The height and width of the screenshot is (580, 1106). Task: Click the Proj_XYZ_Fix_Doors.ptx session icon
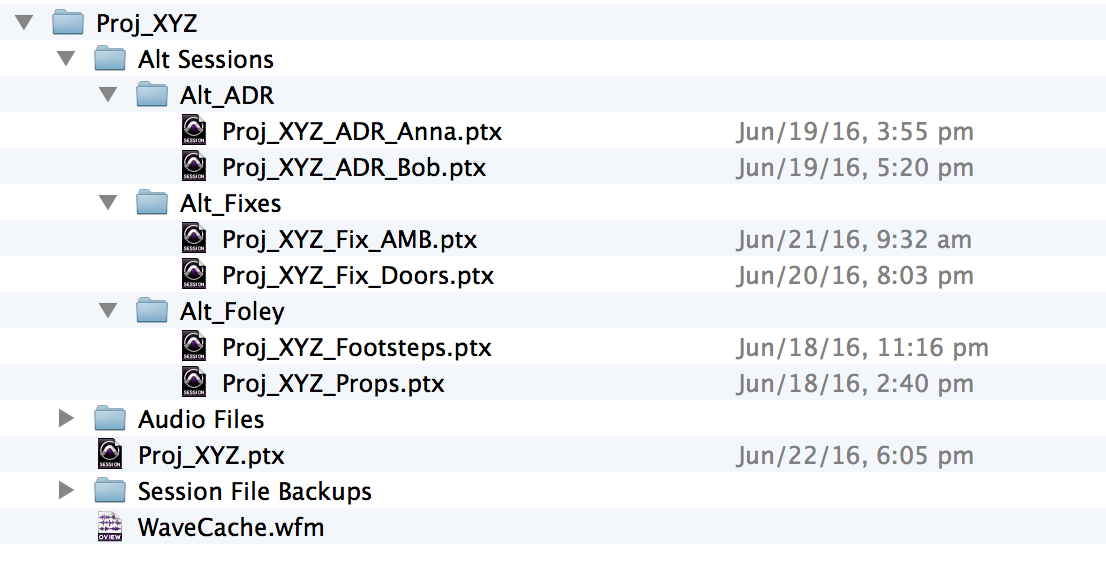click(195, 275)
